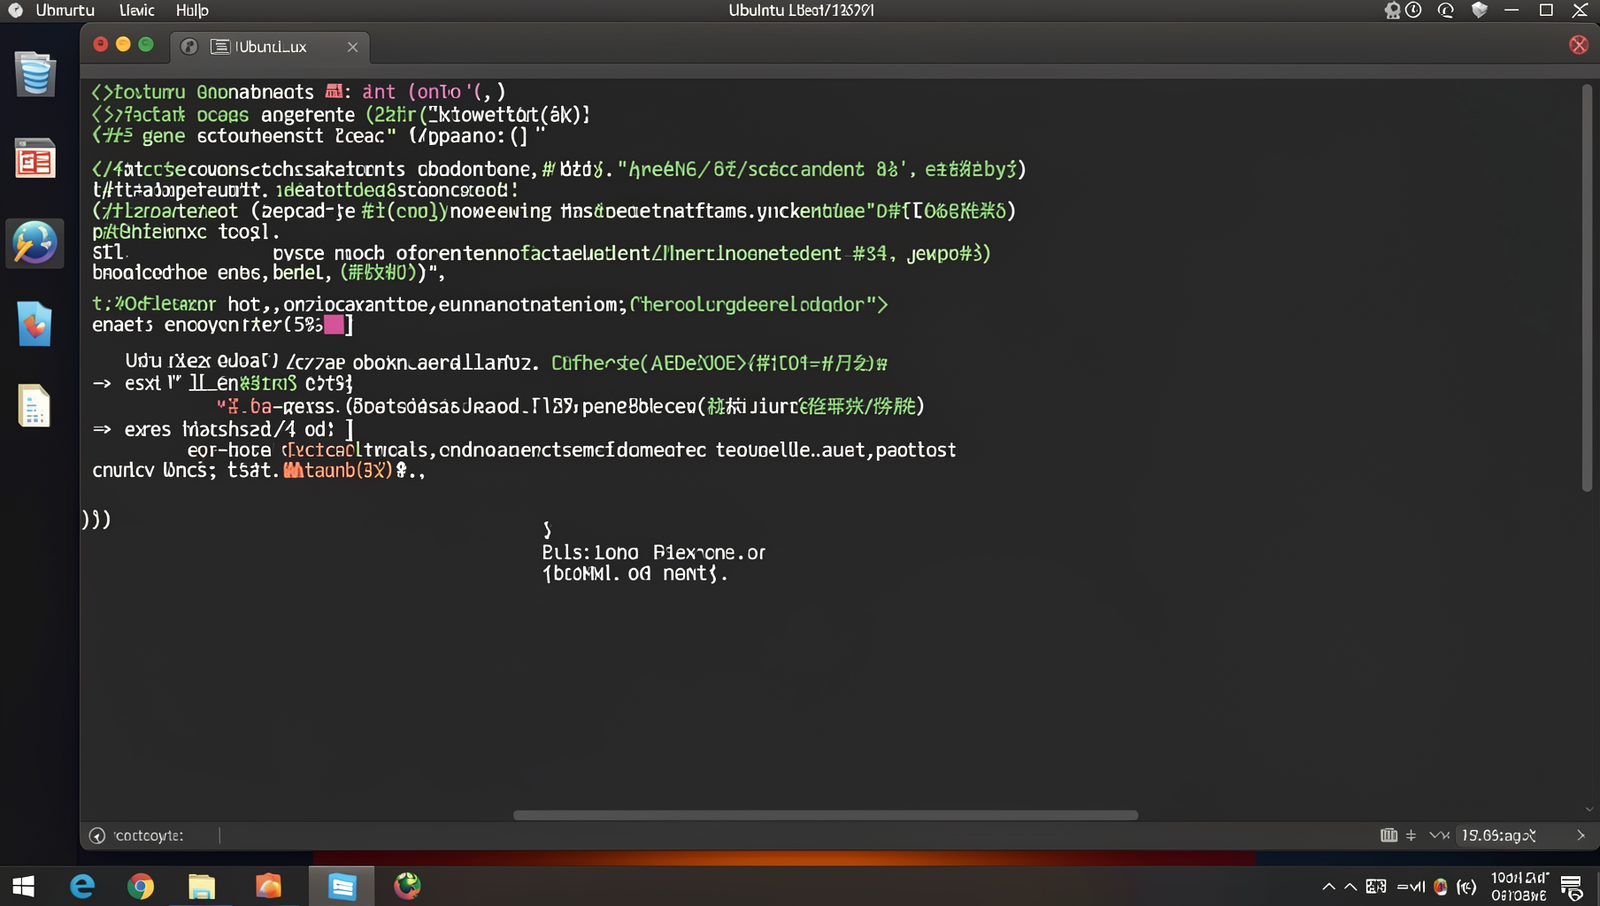Click the wireless signal icon in system tray
Viewport: 1600px width, 906px height.
(x=1467, y=886)
